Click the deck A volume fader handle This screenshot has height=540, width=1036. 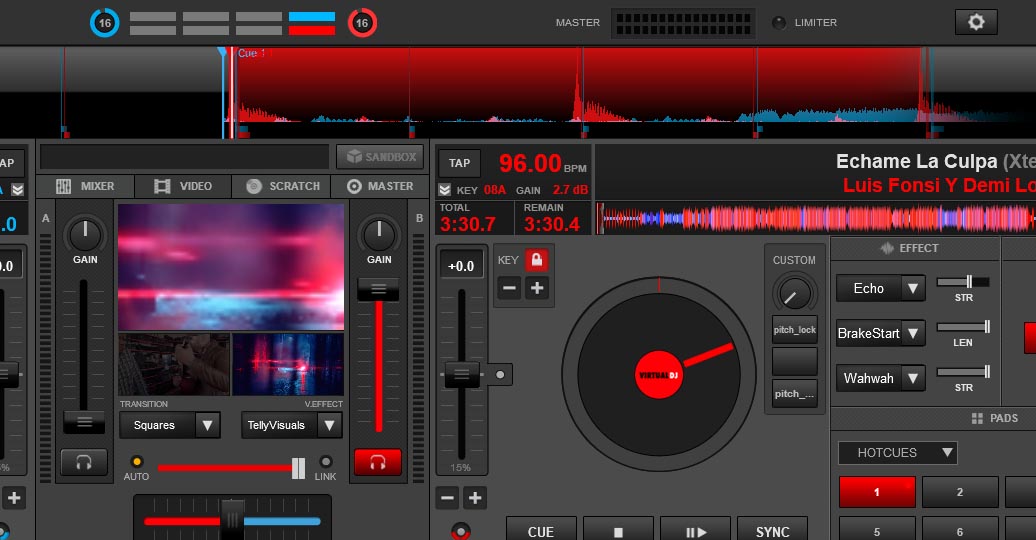pos(84,422)
